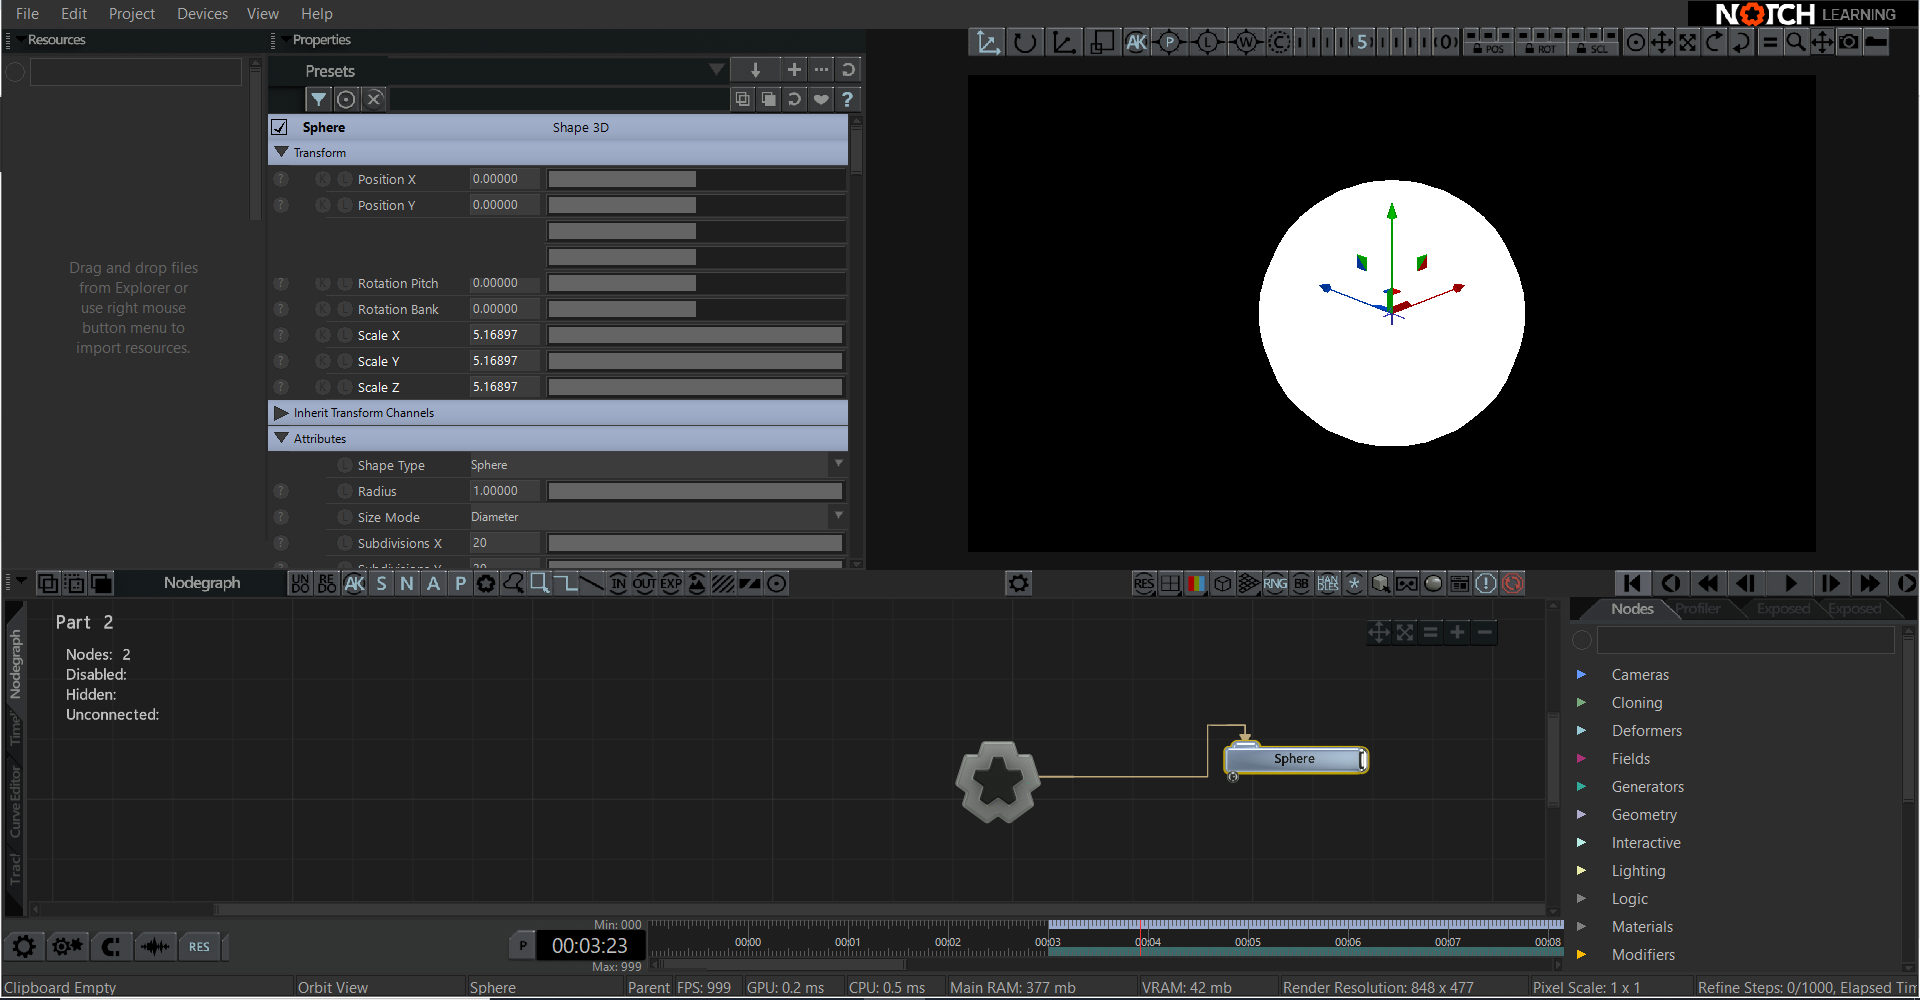
Task: Click the BB bounding box icon
Action: pos(1301,583)
